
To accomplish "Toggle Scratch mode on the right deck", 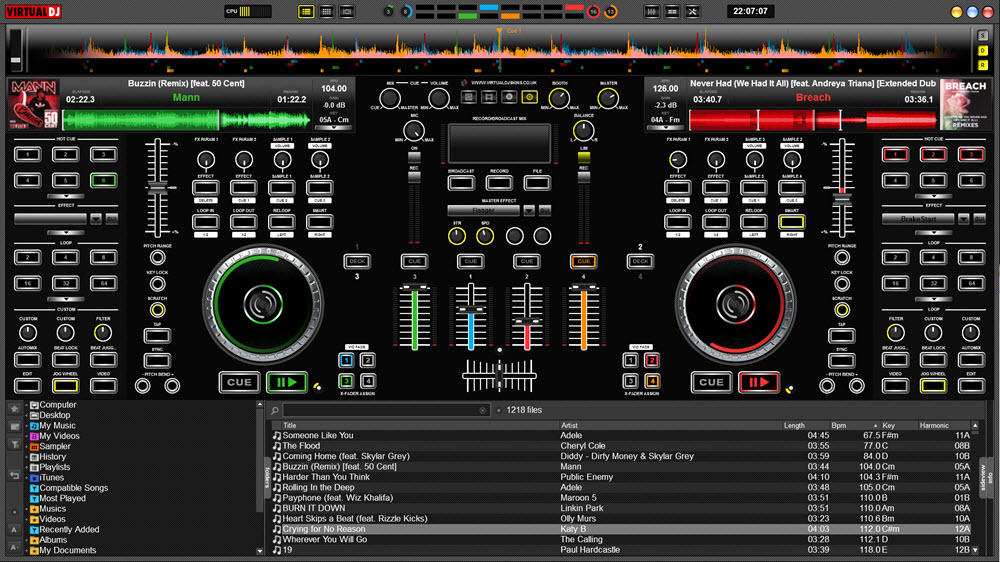I will 842,310.
